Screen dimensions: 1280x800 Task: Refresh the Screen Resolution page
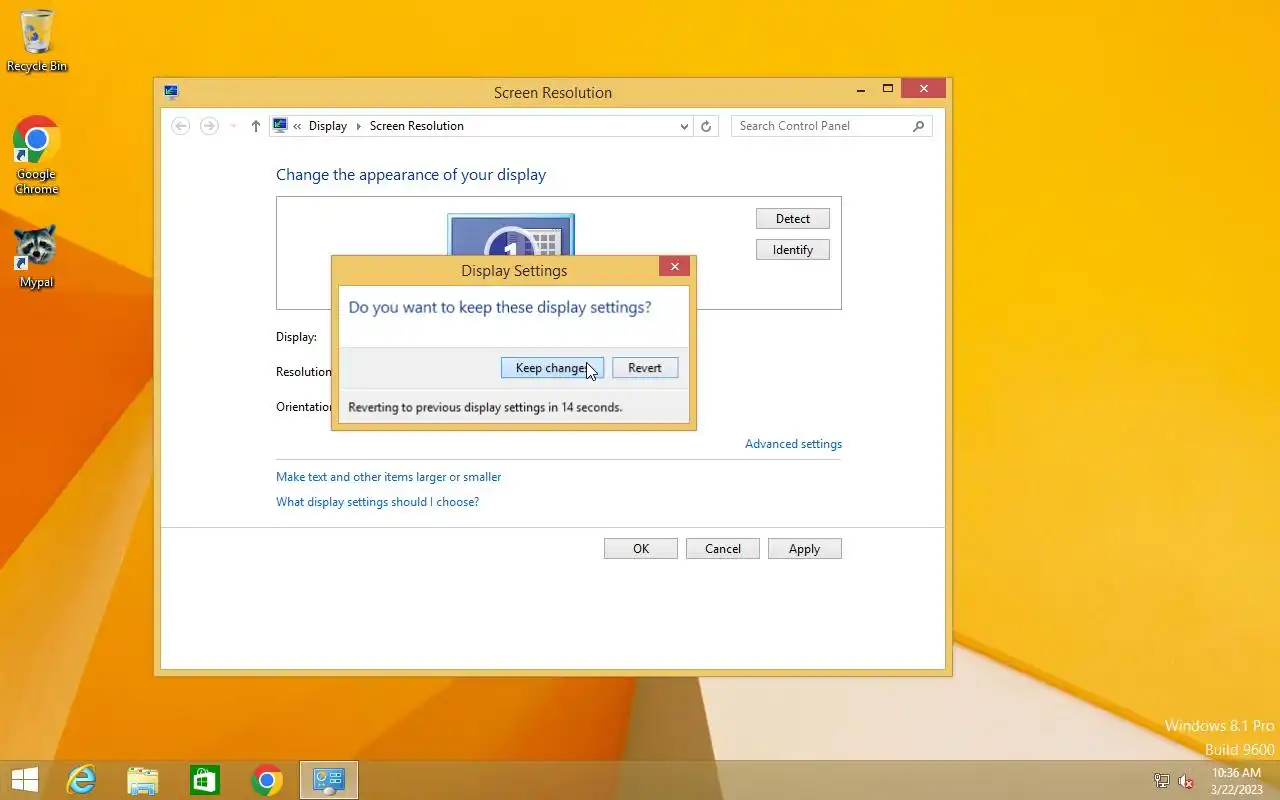[x=706, y=126]
